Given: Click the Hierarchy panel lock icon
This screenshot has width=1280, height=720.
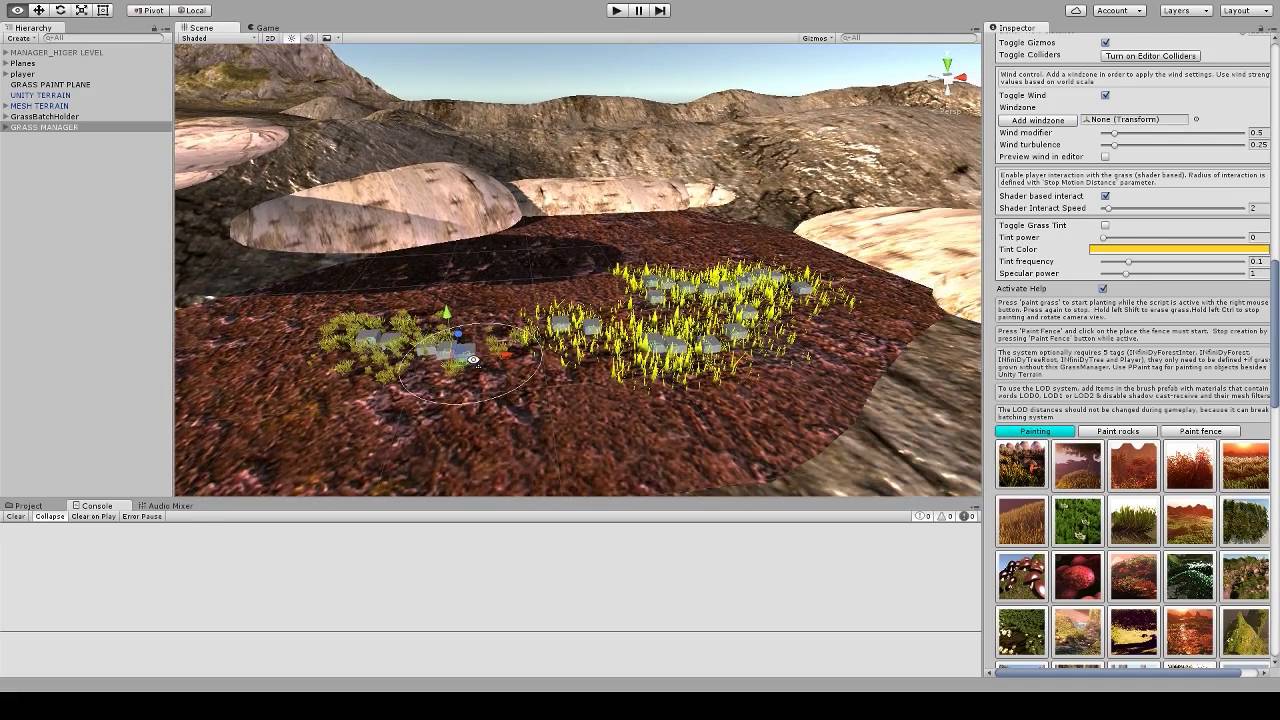Looking at the screenshot, I should click(156, 28).
